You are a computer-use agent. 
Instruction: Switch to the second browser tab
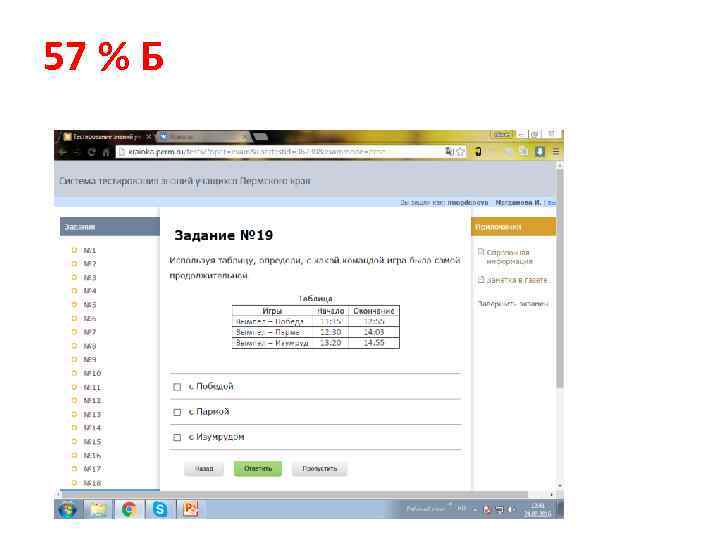[x=202, y=137]
